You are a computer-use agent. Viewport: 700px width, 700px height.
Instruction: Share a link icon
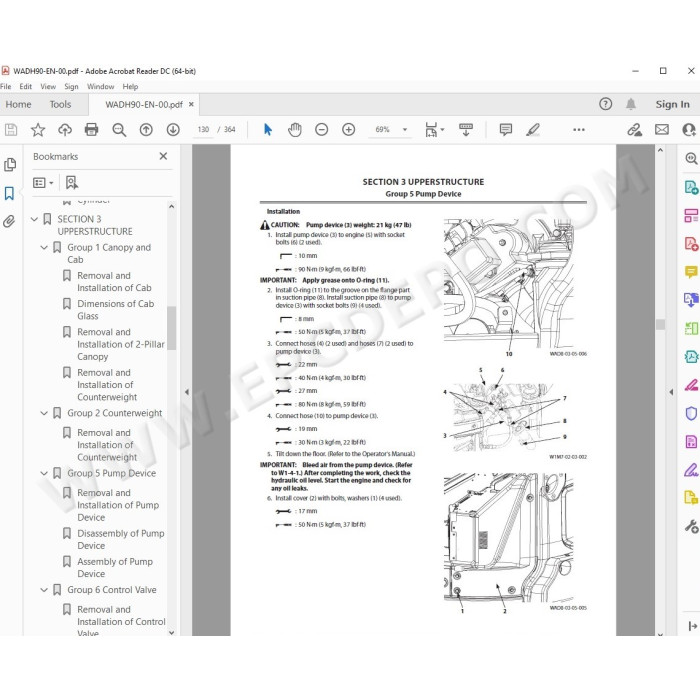(634, 130)
